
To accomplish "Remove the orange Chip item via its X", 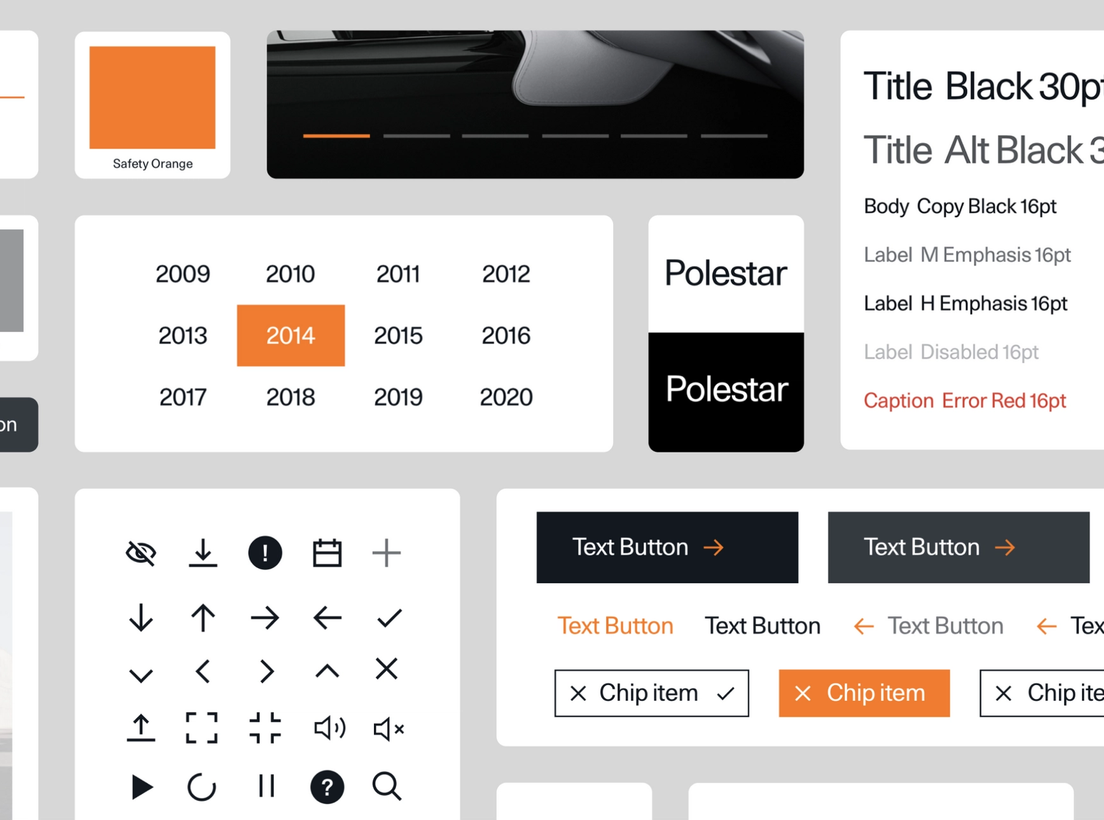I will click(804, 692).
